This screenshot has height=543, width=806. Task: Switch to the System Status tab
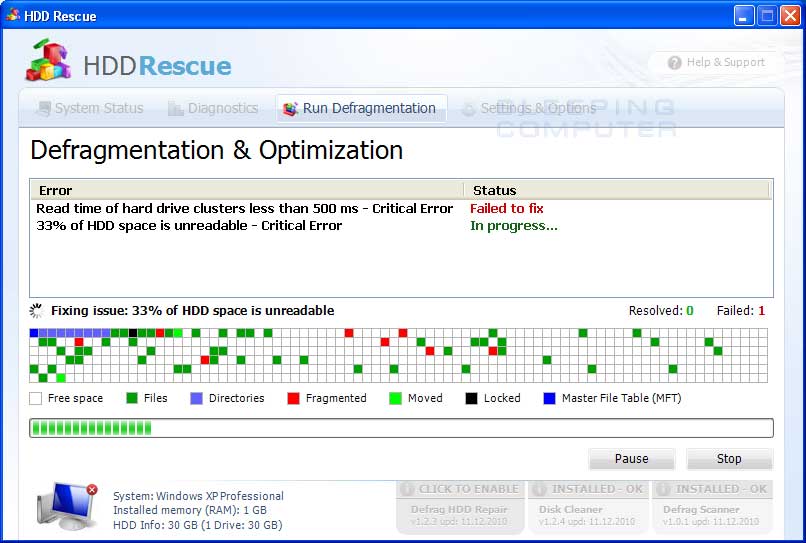tap(89, 108)
